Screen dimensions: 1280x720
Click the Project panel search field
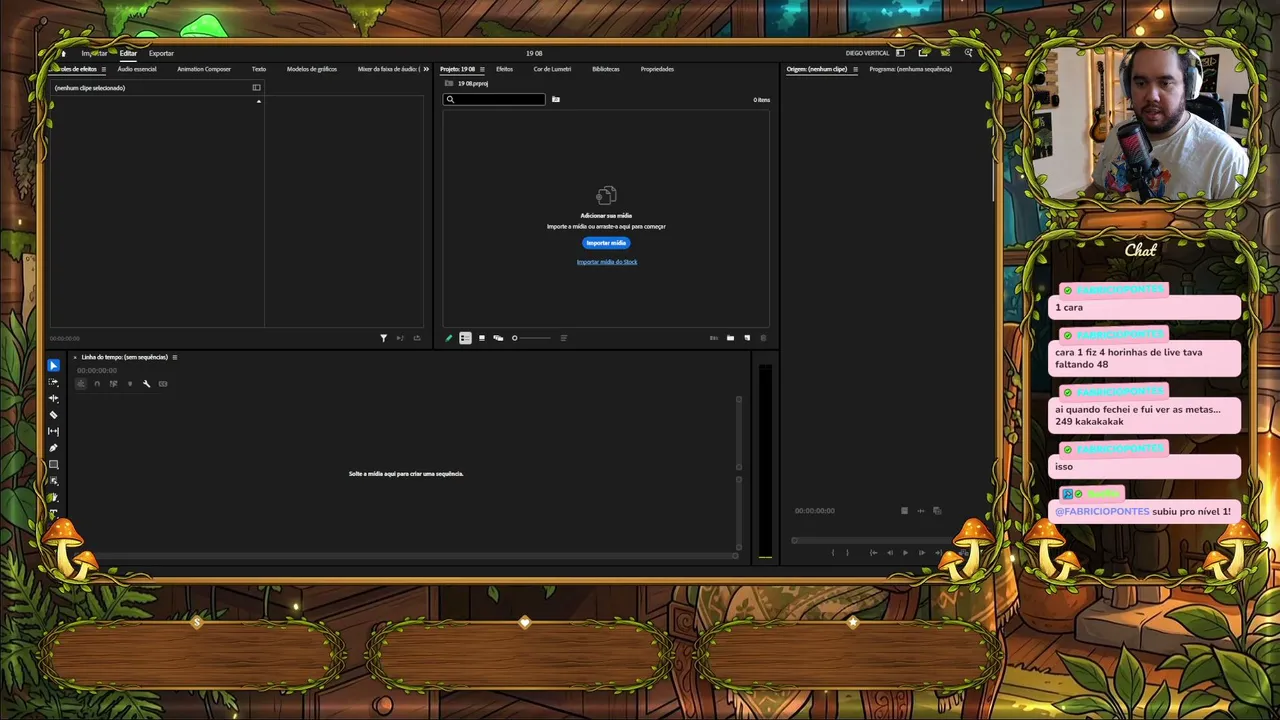[x=495, y=99]
